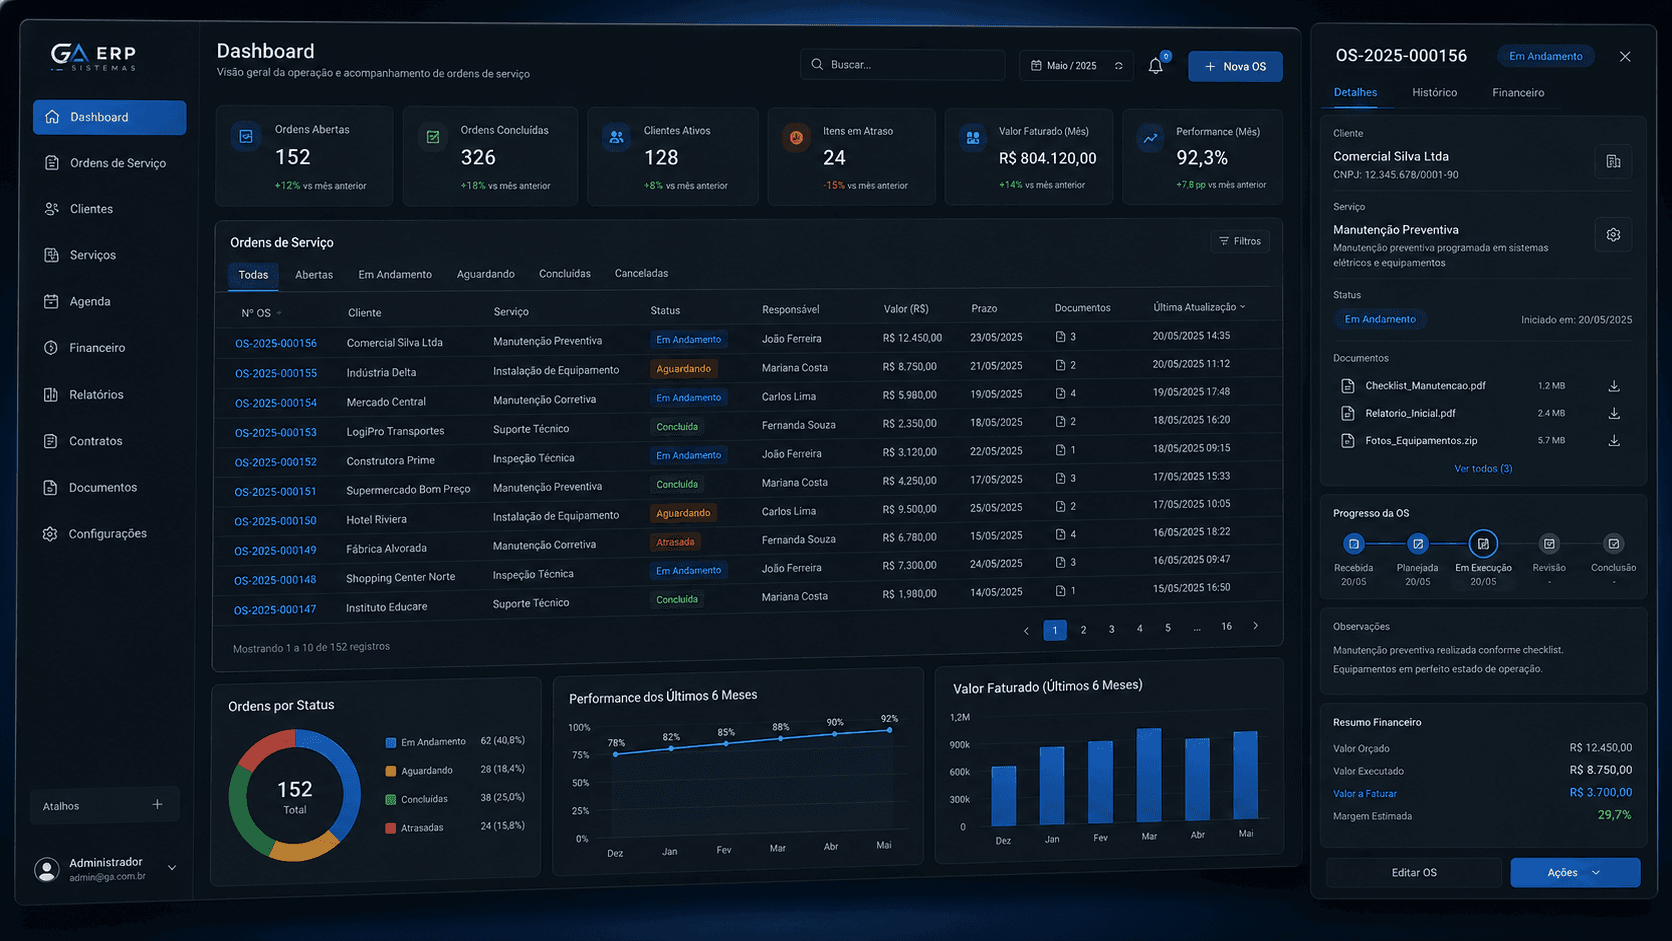
Task: Click the Mar bar in Valor Faturado chart
Action: (x=1149, y=776)
